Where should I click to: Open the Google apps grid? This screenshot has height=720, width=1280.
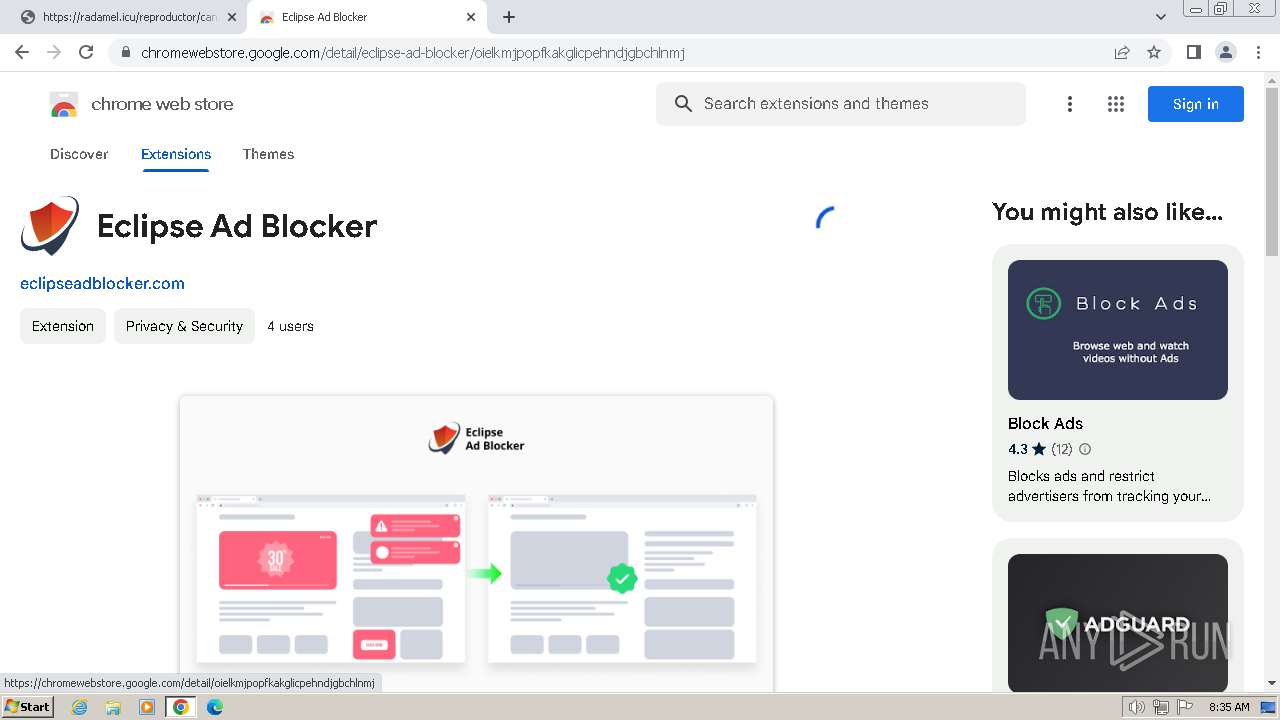pos(1116,104)
